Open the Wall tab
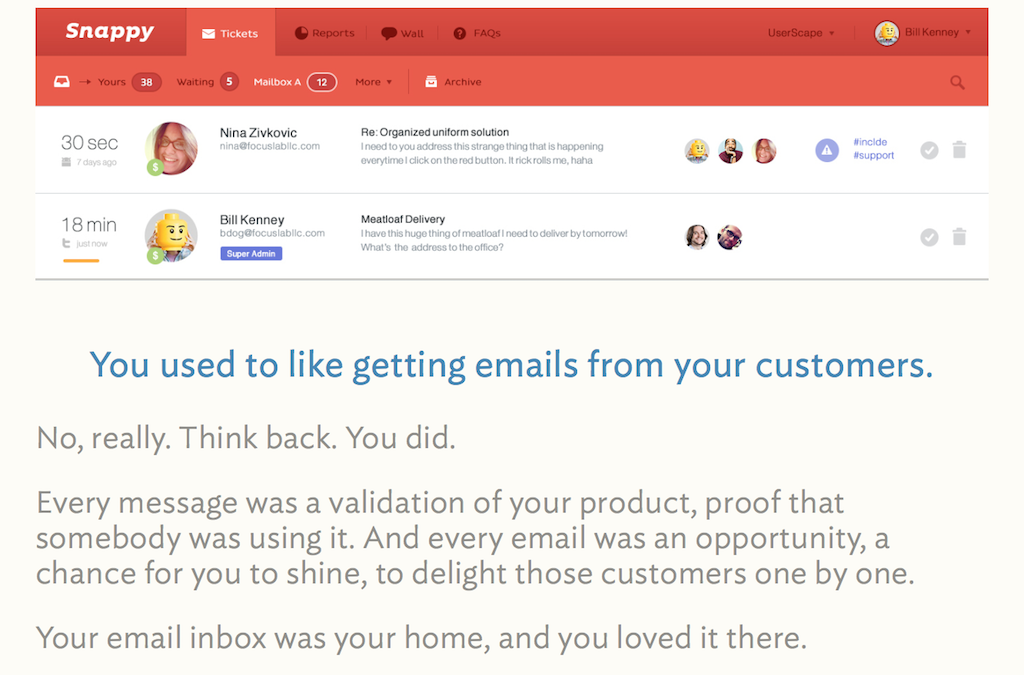This screenshot has height=675, width=1024. click(x=402, y=33)
